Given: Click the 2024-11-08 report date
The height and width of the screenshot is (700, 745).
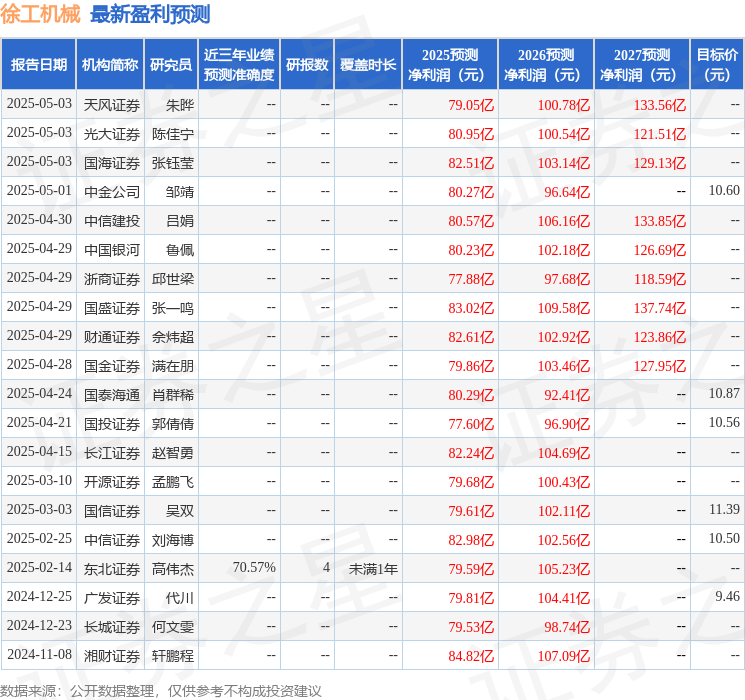Looking at the screenshot, I should pos(39,654).
